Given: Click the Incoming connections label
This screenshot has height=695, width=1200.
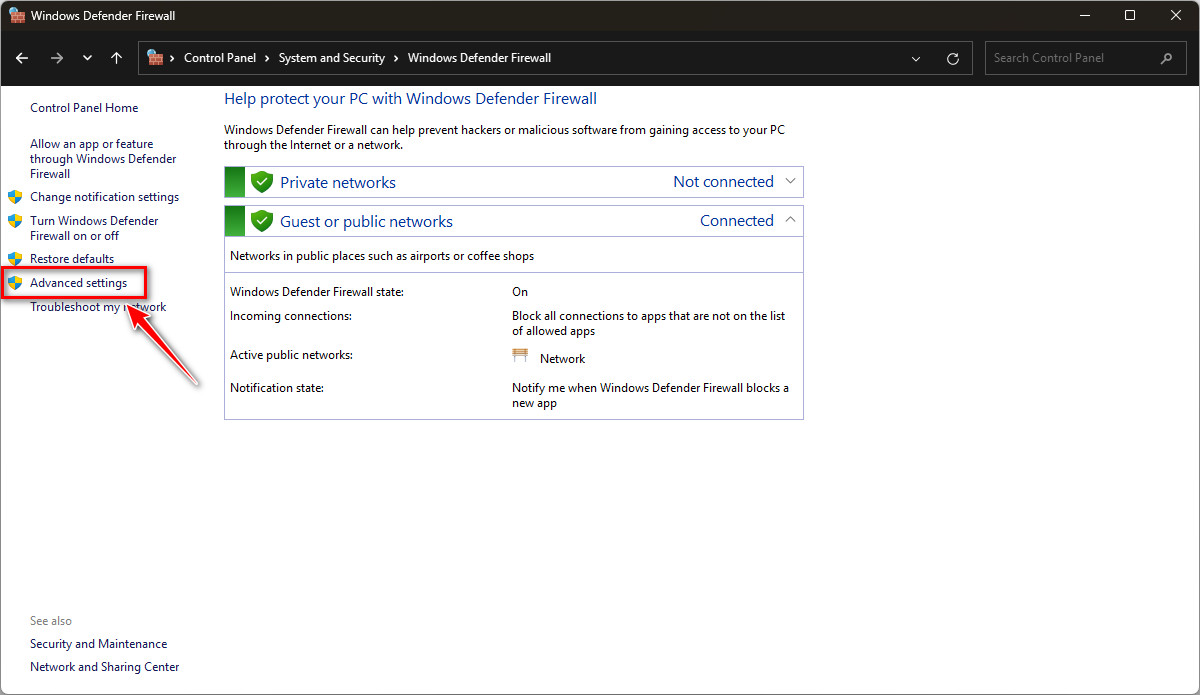Looking at the screenshot, I should pos(291,316).
